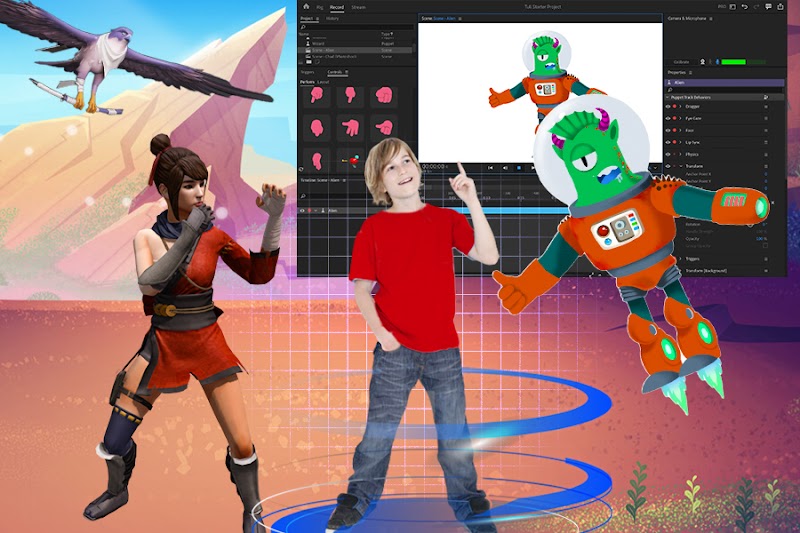Toggle the microphone input icon
This screenshot has width=800, height=533.
tap(717, 62)
